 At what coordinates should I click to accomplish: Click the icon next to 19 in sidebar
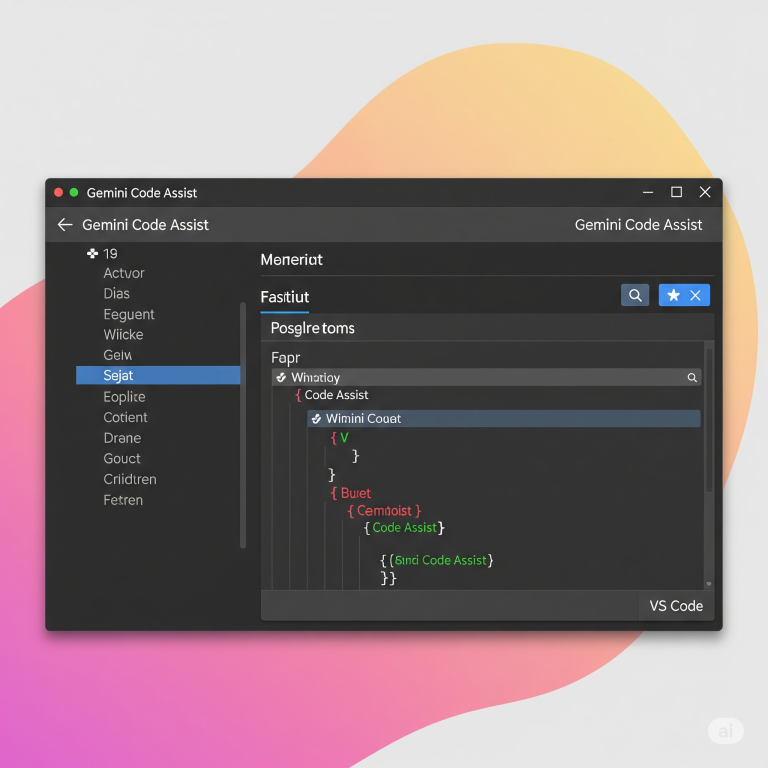point(93,254)
